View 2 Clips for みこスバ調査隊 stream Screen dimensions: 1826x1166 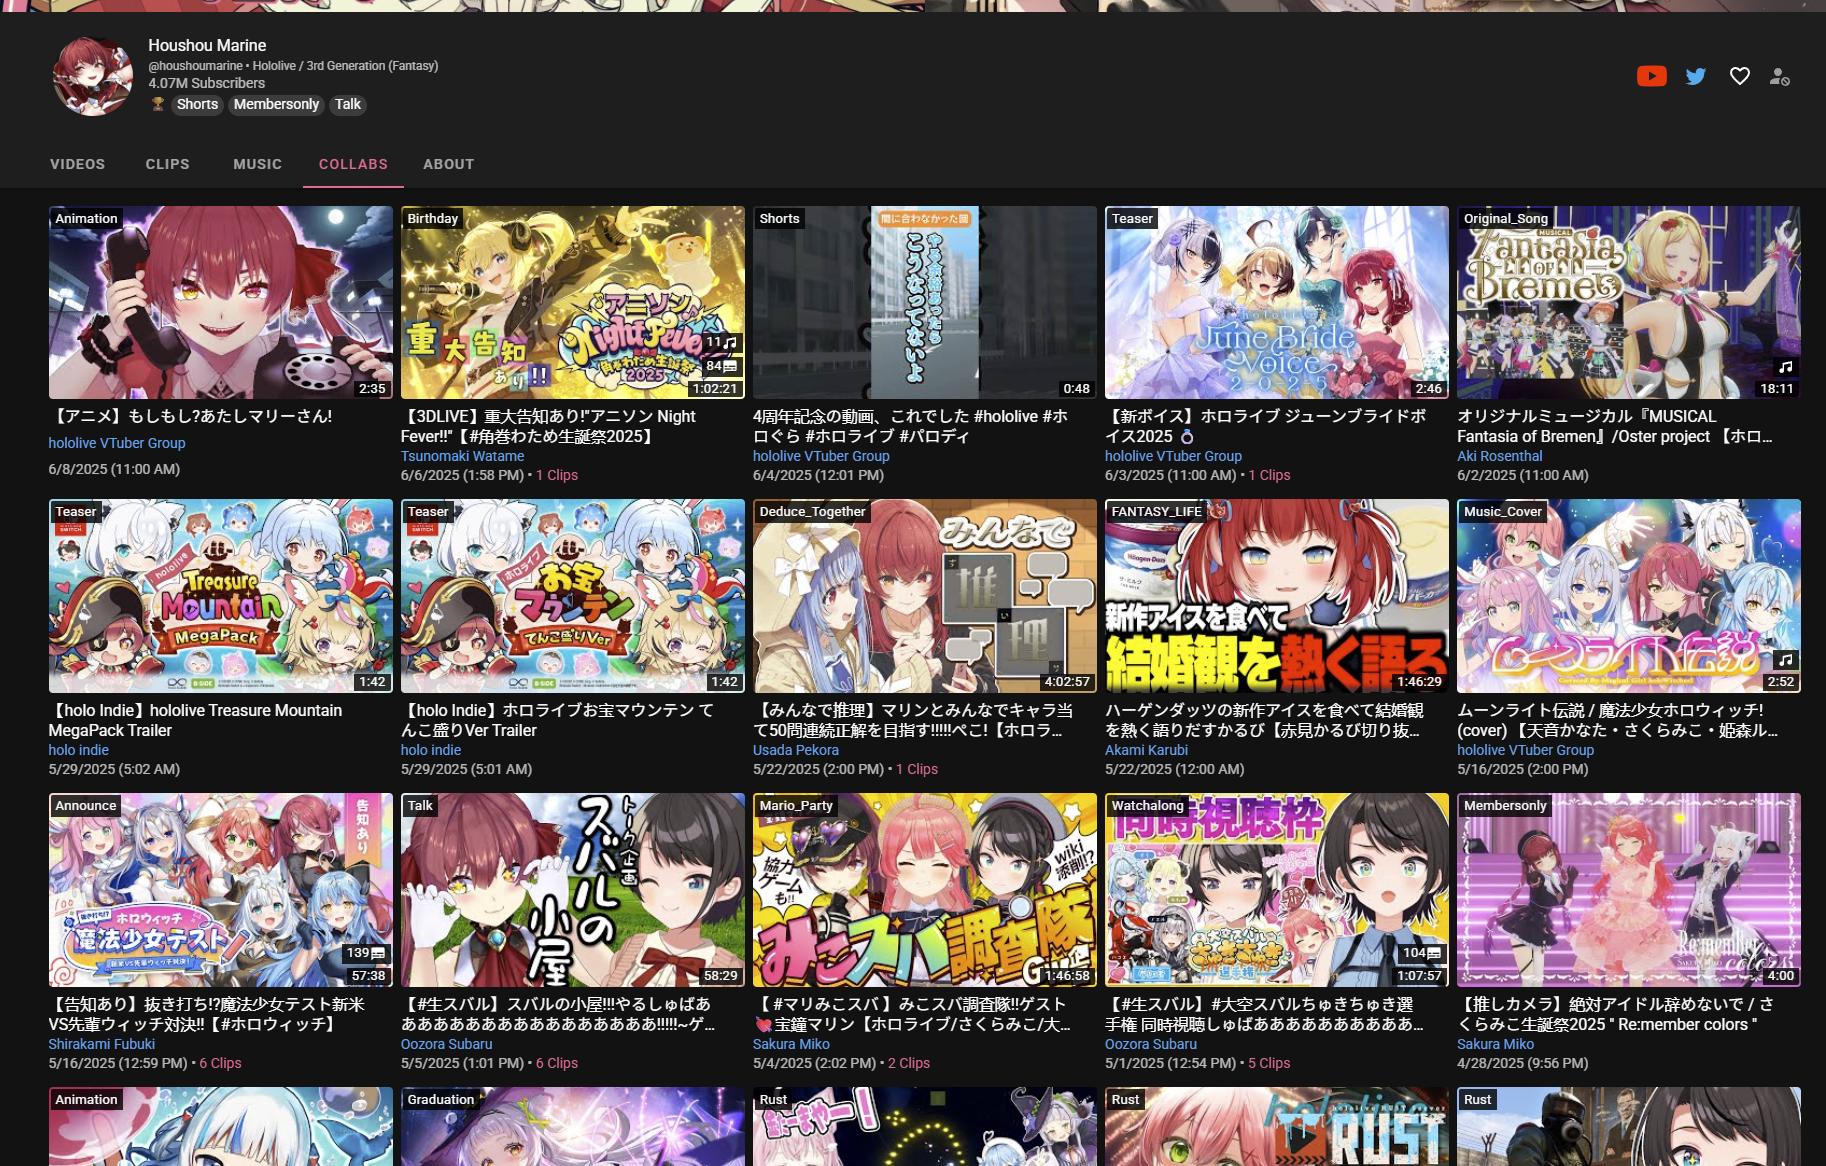(x=909, y=1063)
